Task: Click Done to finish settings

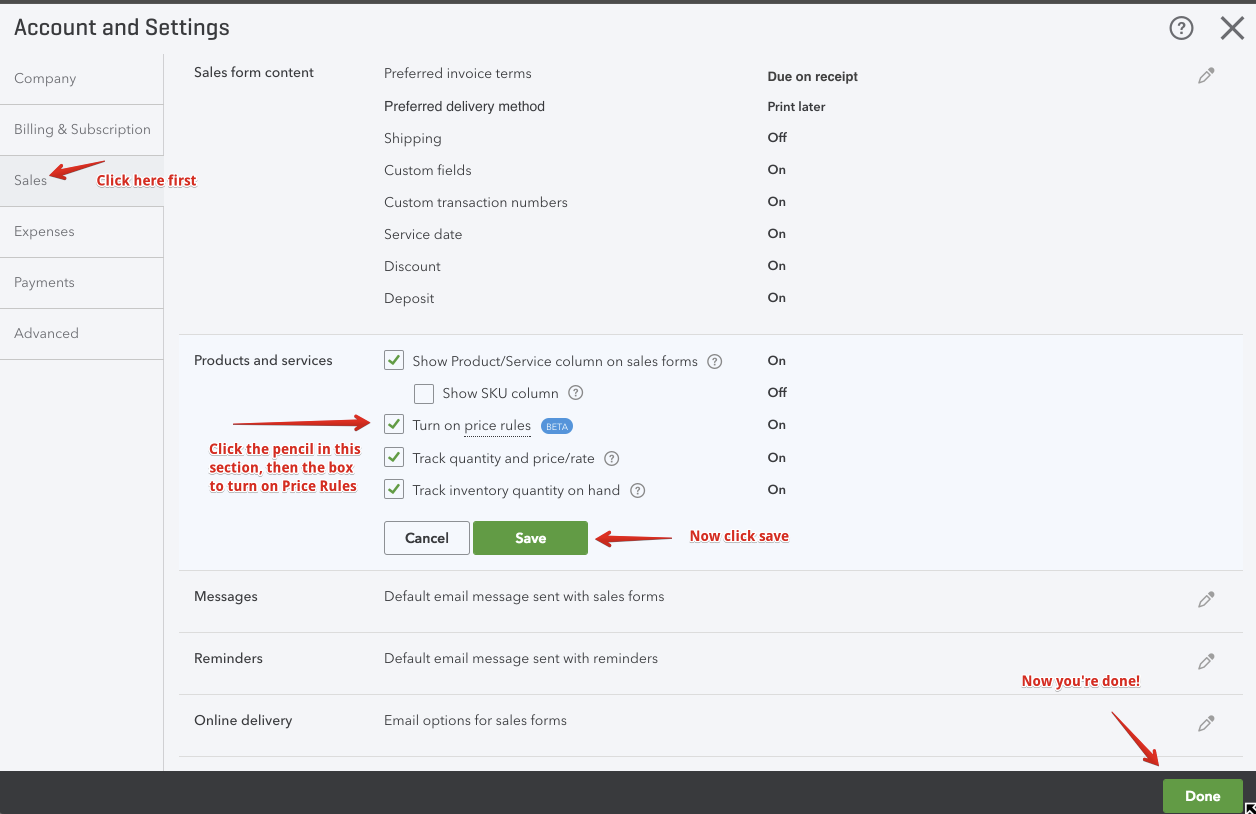Action: pos(1202,796)
